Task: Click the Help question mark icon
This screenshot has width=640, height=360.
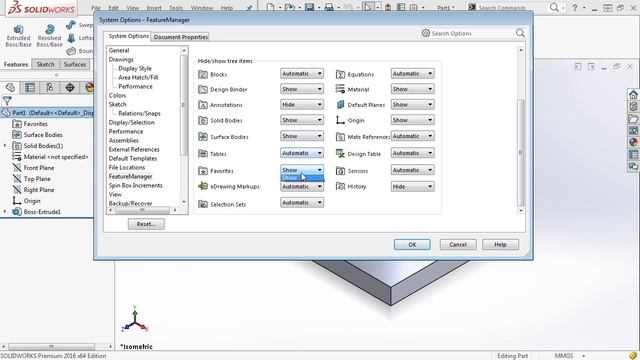Action: pyautogui.click(x=575, y=7)
